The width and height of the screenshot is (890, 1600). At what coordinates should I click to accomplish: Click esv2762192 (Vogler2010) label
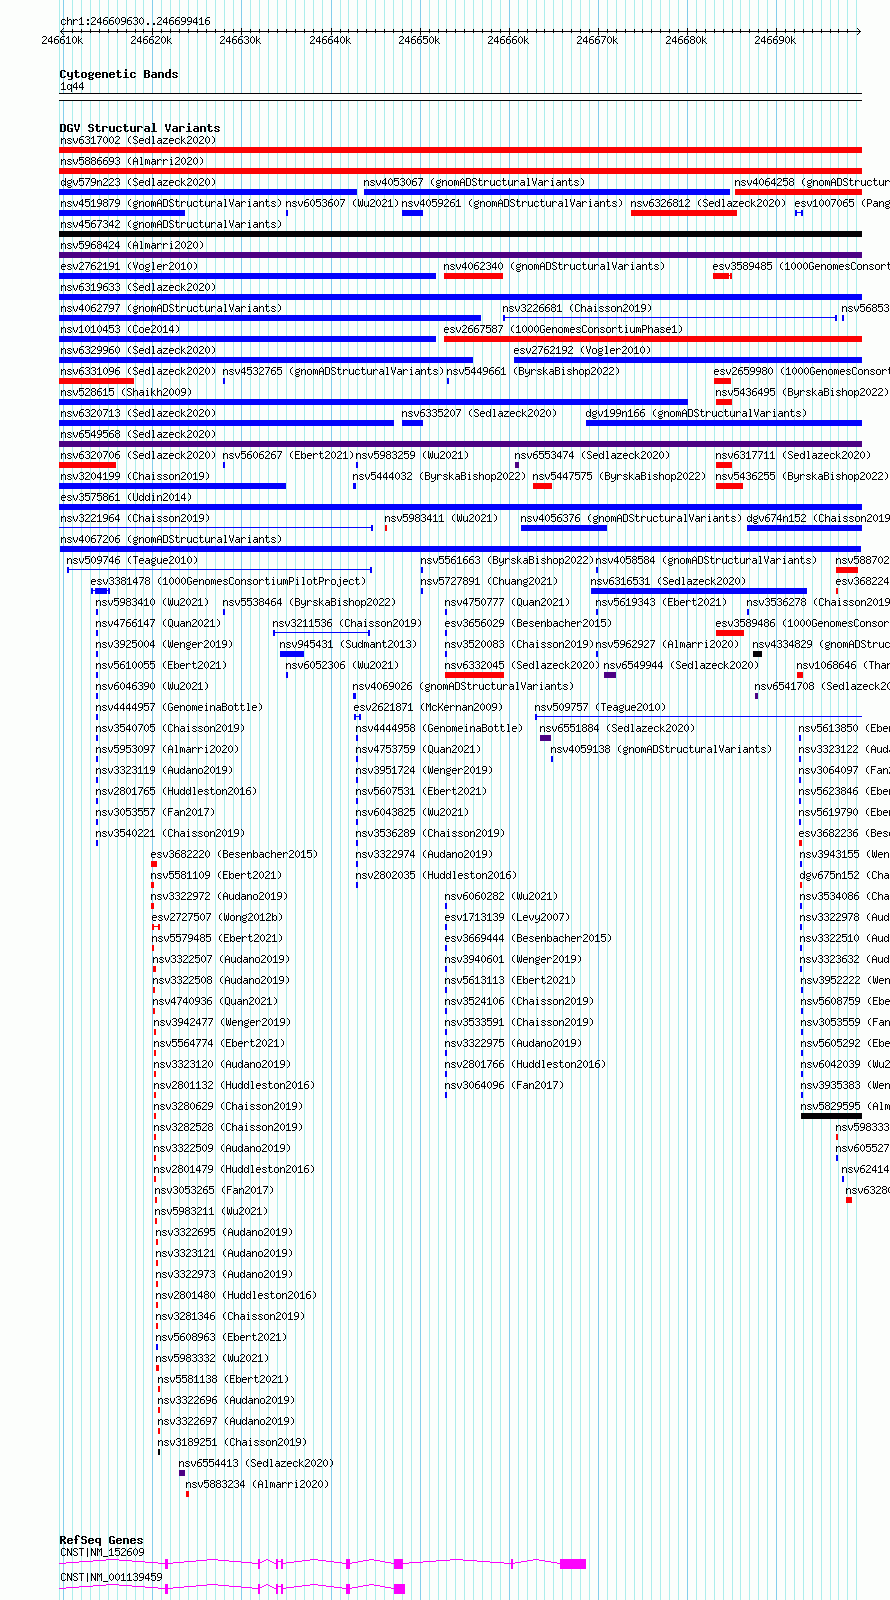pyautogui.click(x=582, y=350)
